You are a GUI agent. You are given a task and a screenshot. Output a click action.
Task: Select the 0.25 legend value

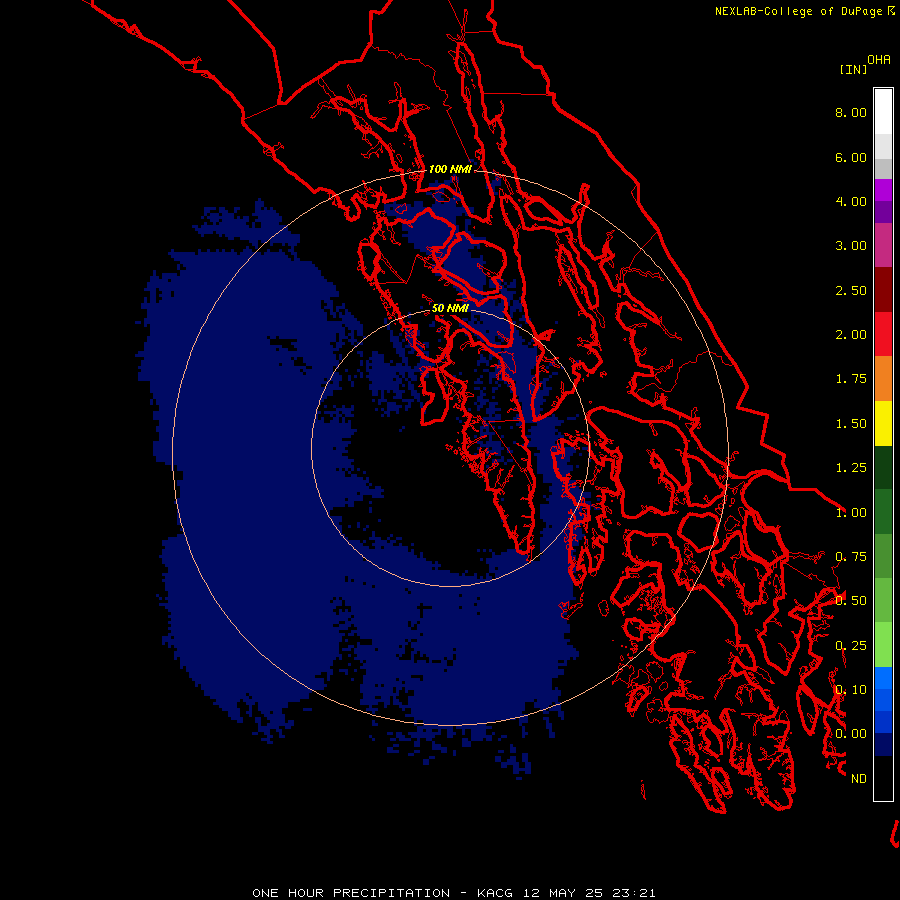(x=851, y=646)
